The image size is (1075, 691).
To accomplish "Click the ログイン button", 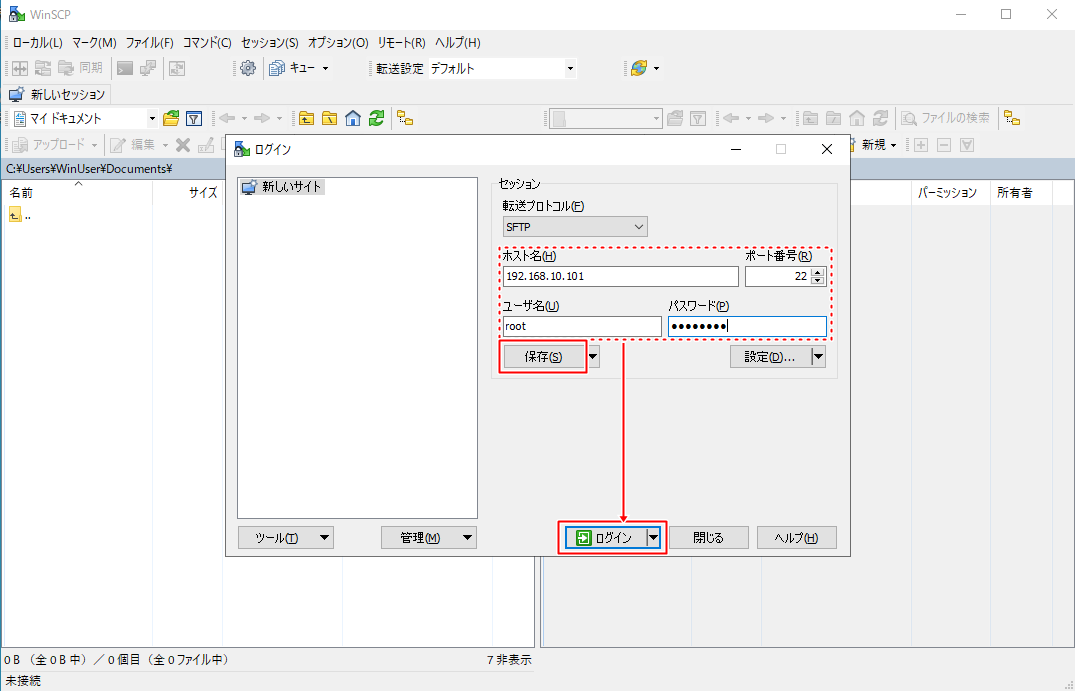I will 605,538.
